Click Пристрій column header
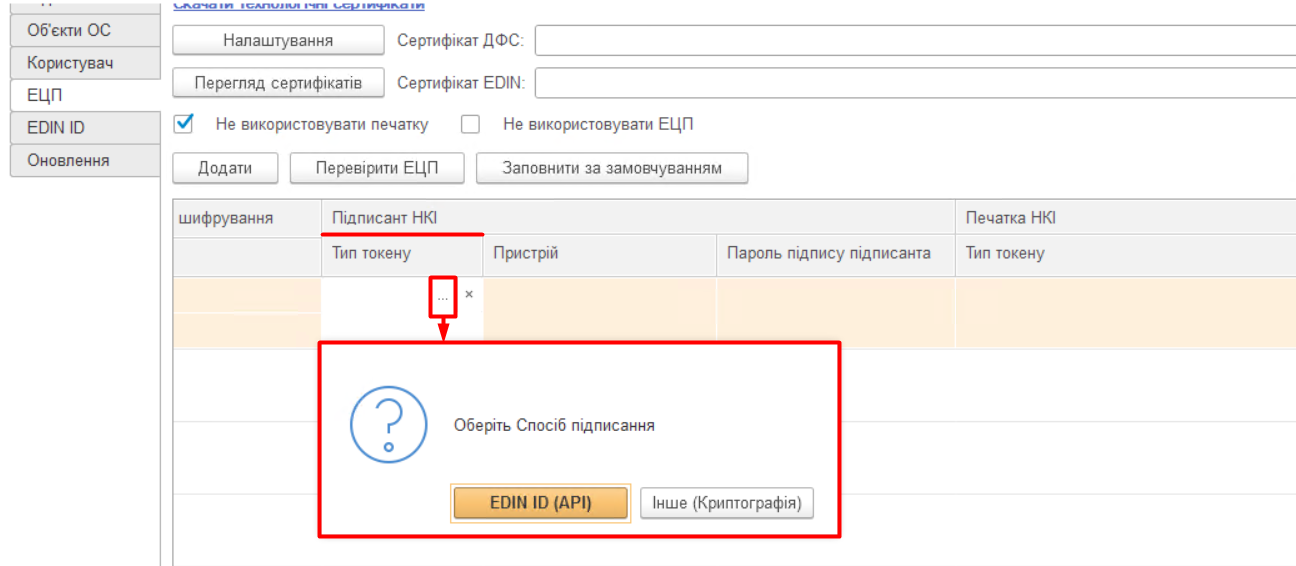This screenshot has height=566, width=1296. coord(600,253)
